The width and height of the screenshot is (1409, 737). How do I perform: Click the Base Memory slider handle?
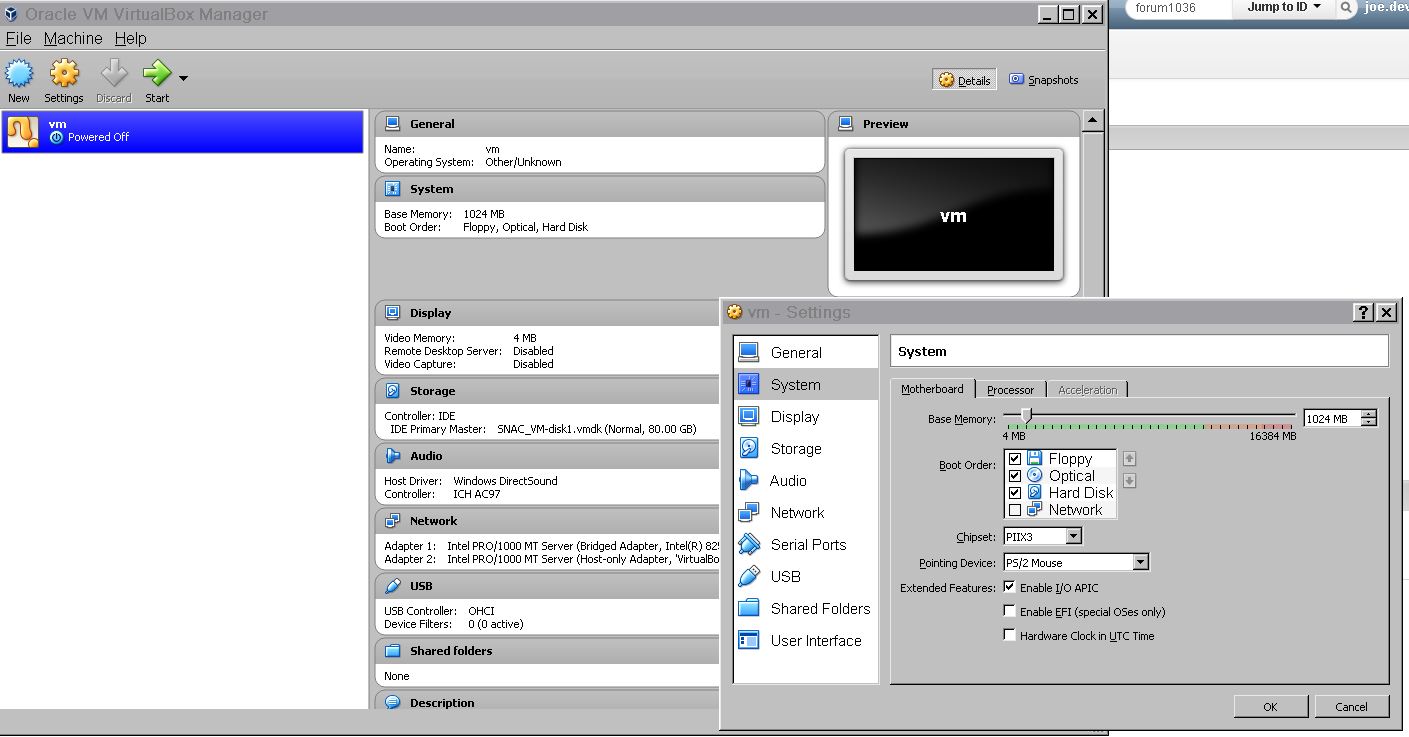click(x=1026, y=415)
